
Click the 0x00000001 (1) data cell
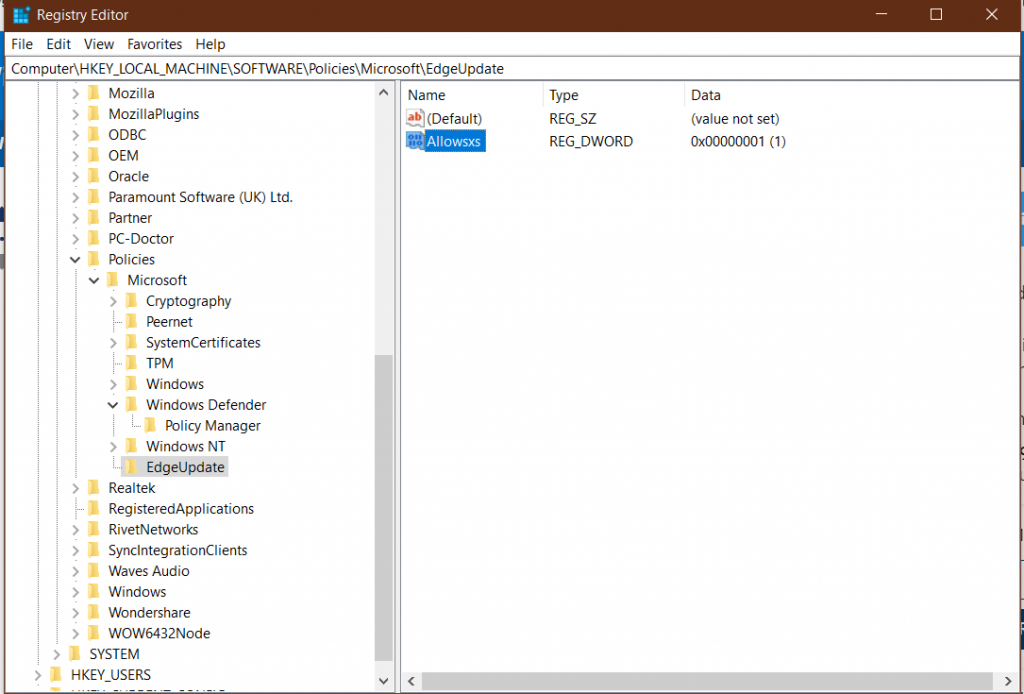pyautogui.click(x=738, y=141)
